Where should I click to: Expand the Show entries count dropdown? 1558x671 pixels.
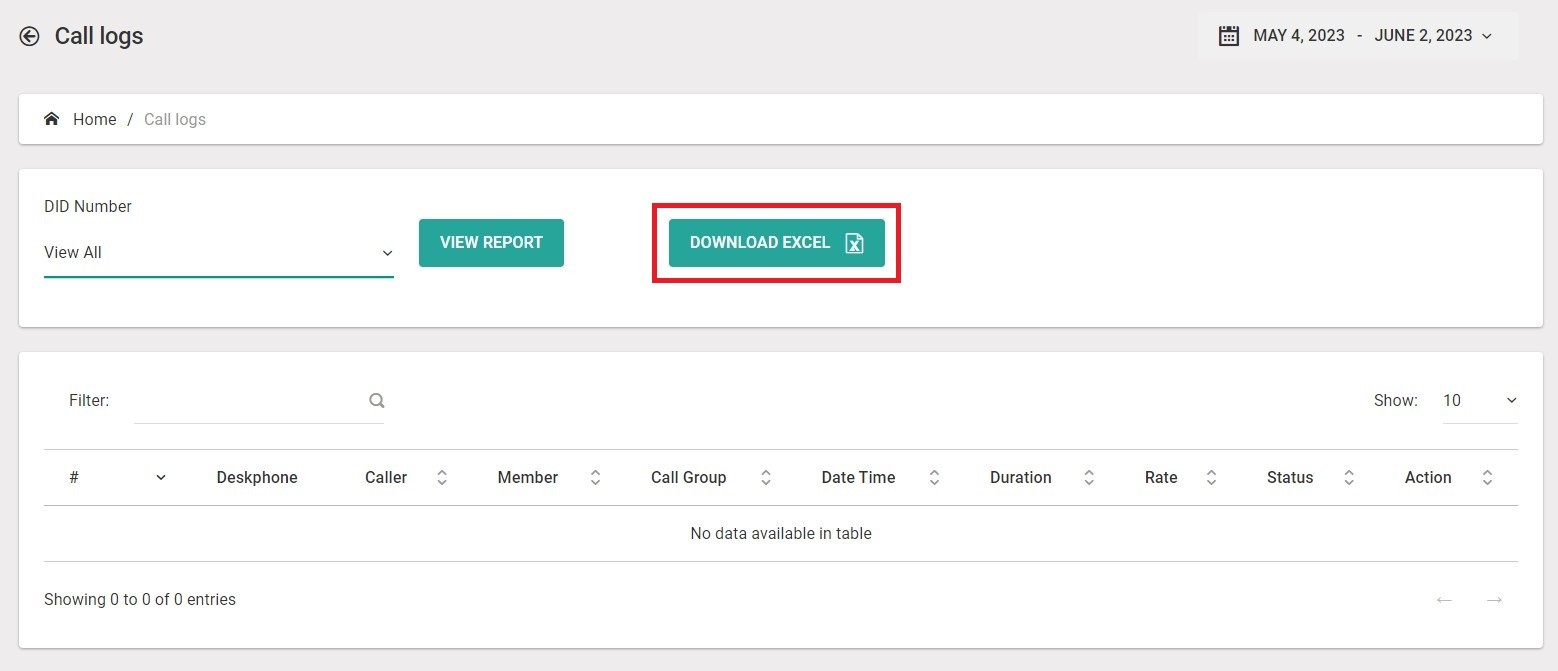tap(1479, 401)
